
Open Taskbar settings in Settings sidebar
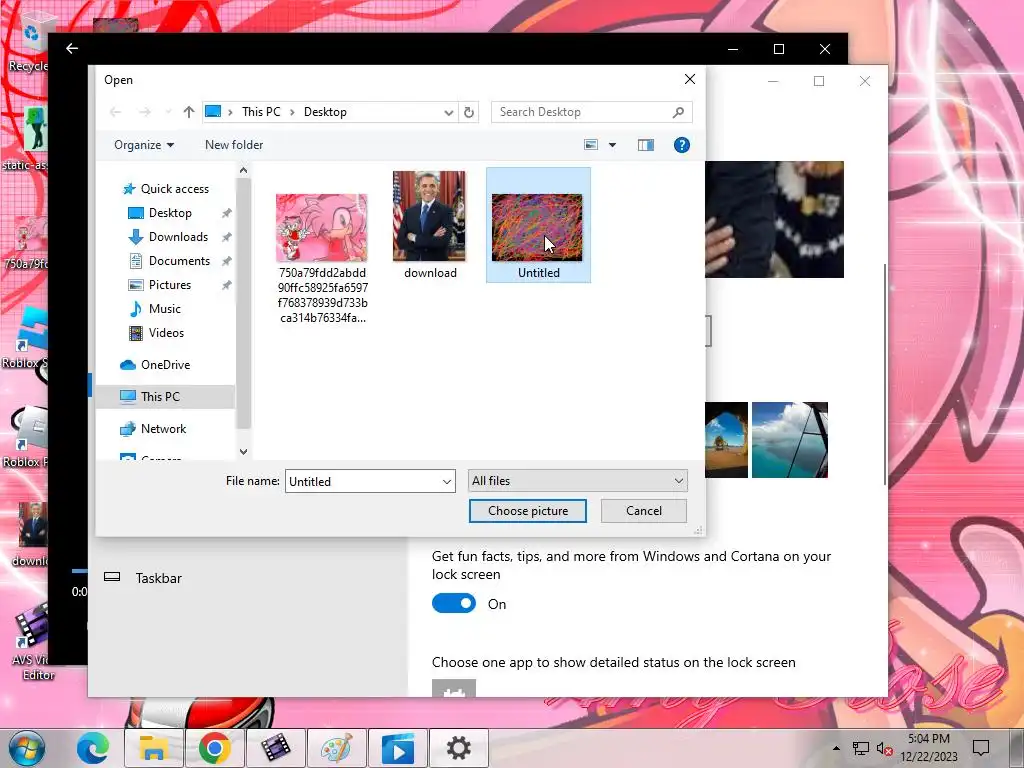158,578
